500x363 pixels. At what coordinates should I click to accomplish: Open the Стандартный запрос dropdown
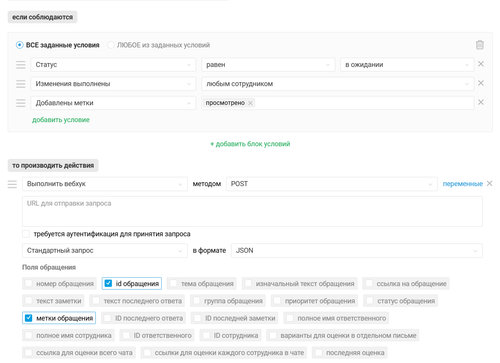[105, 250]
